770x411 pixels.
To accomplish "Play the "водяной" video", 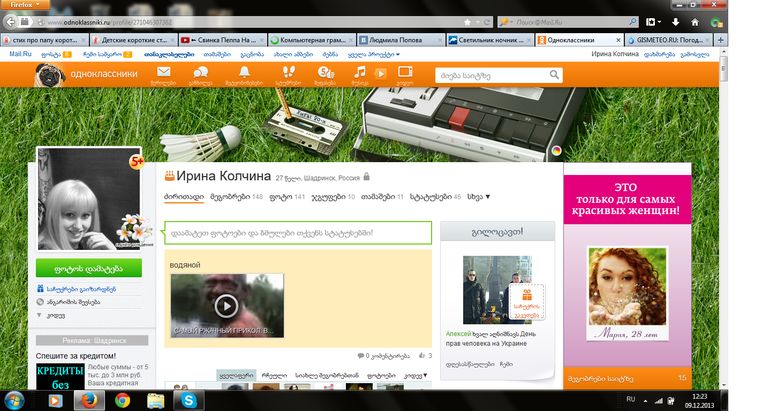I will (x=226, y=306).
